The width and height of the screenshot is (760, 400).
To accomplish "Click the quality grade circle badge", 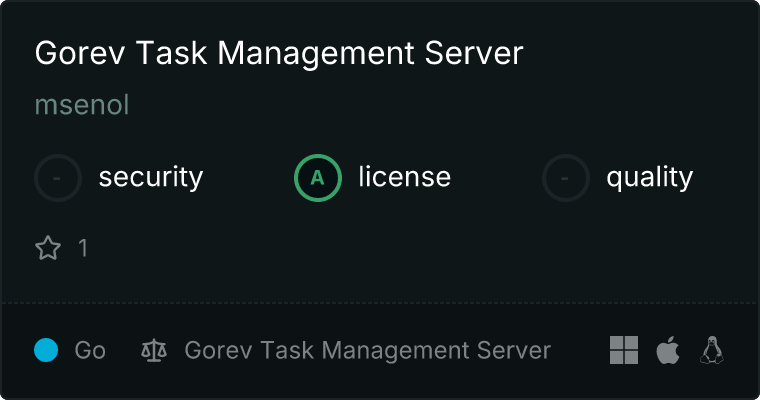I will click(566, 178).
